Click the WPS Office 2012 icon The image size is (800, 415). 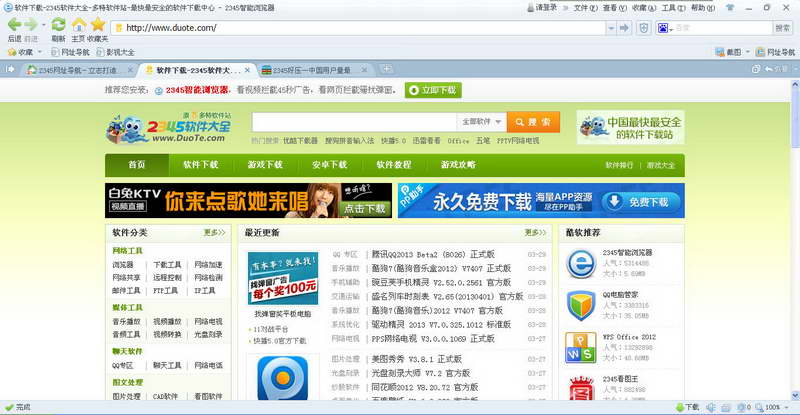581,348
